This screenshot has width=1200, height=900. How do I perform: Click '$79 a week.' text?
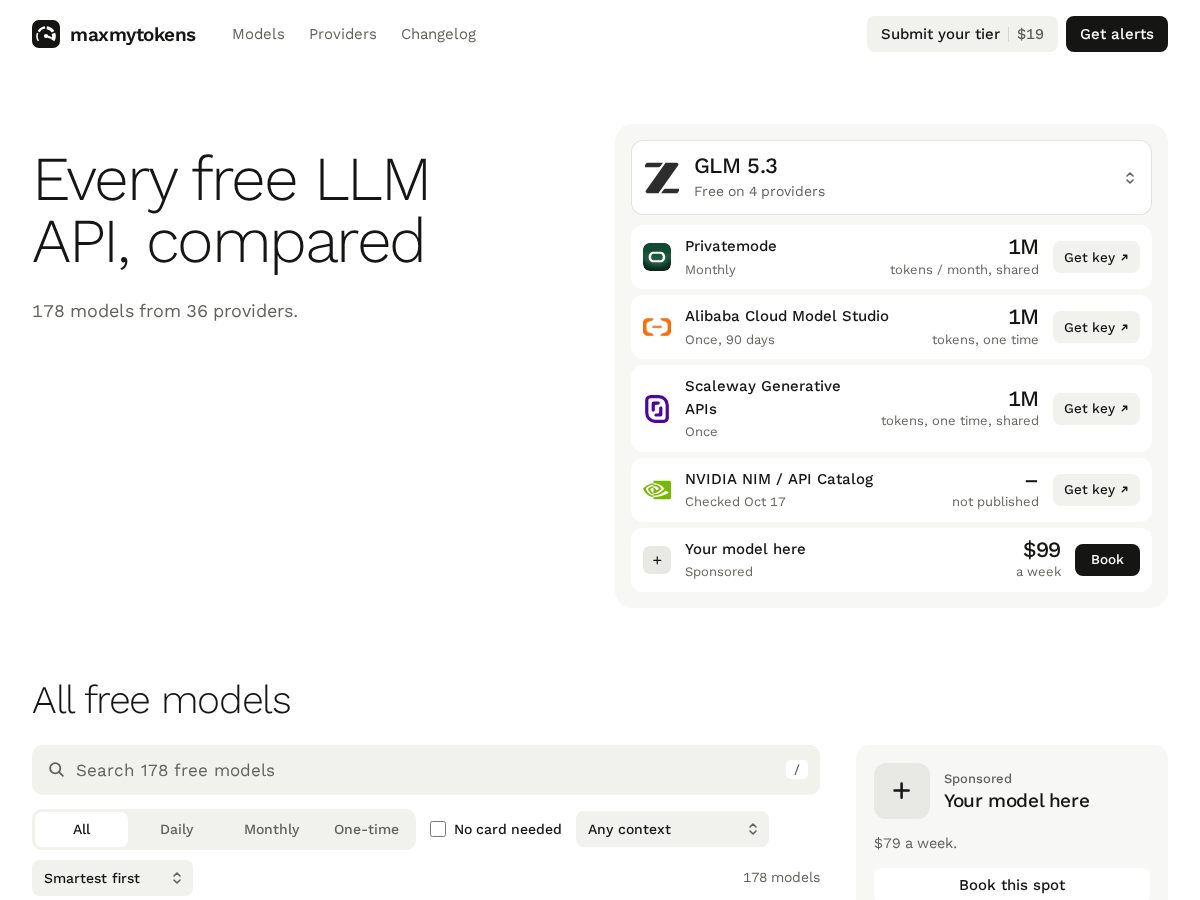pos(915,843)
